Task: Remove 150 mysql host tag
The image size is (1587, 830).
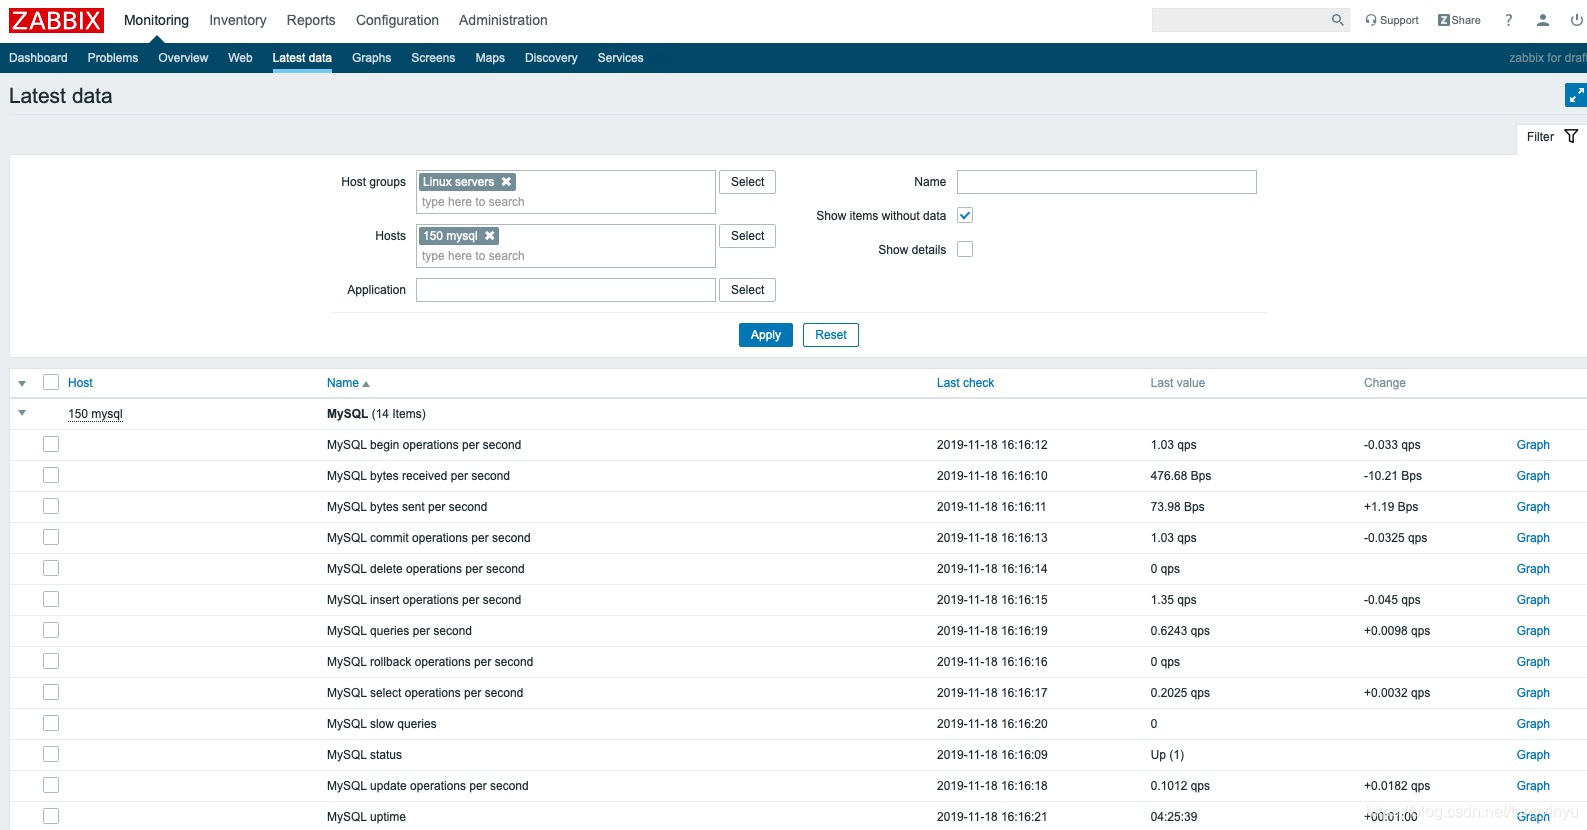Action: click(490, 236)
